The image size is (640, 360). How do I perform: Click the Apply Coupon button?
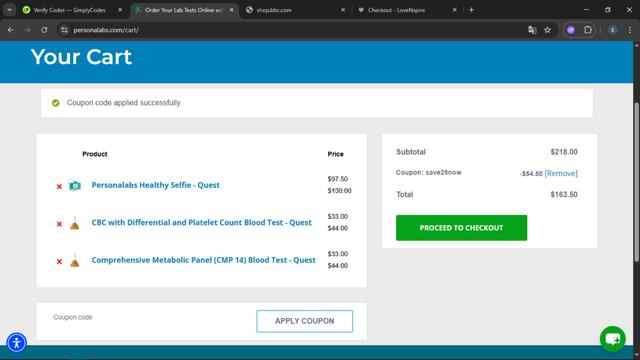tap(304, 321)
